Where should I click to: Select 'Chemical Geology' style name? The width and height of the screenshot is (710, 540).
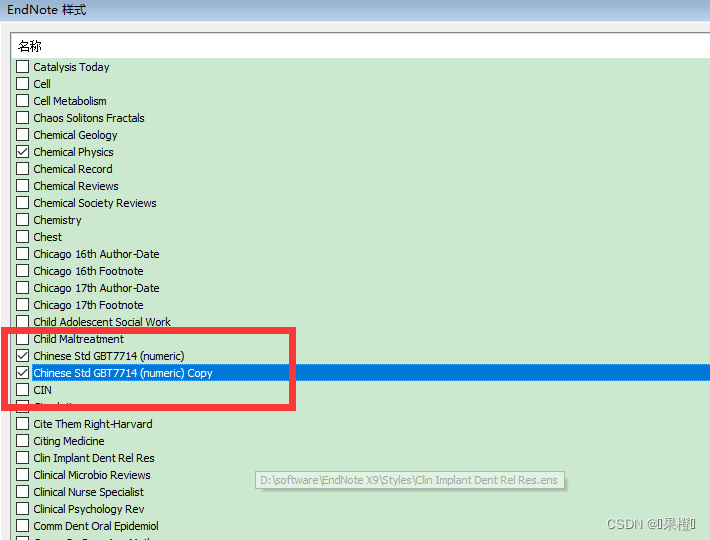(76, 135)
